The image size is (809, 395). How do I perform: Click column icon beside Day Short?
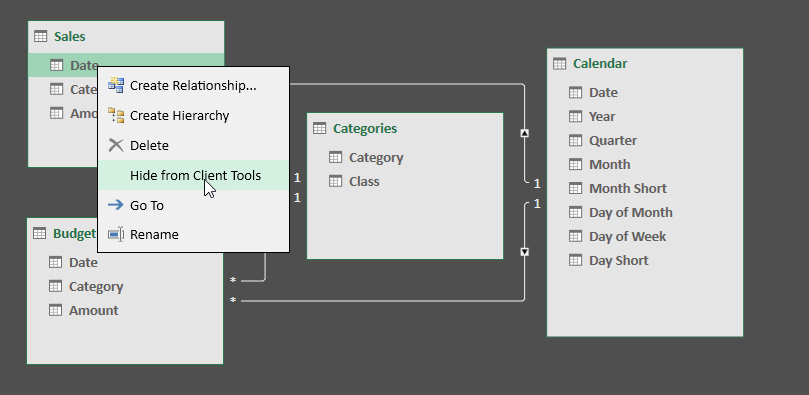[575, 260]
